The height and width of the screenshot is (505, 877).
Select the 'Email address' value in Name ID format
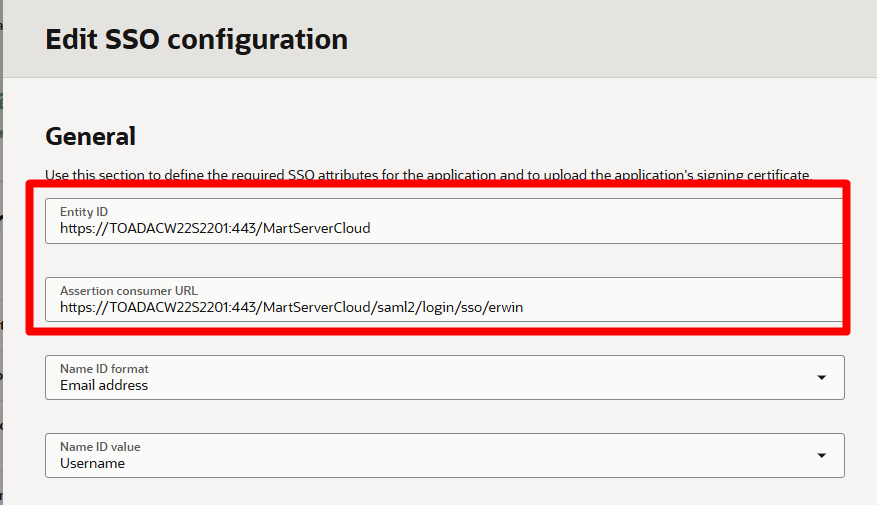(x=104, y=385)
